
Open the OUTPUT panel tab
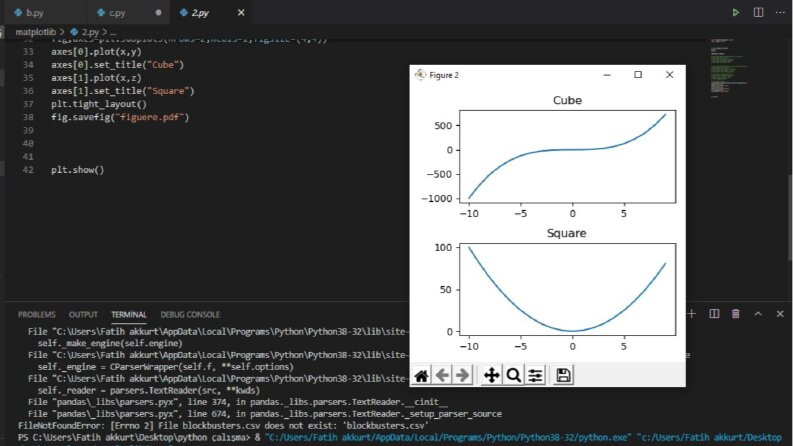coord(83,315)
